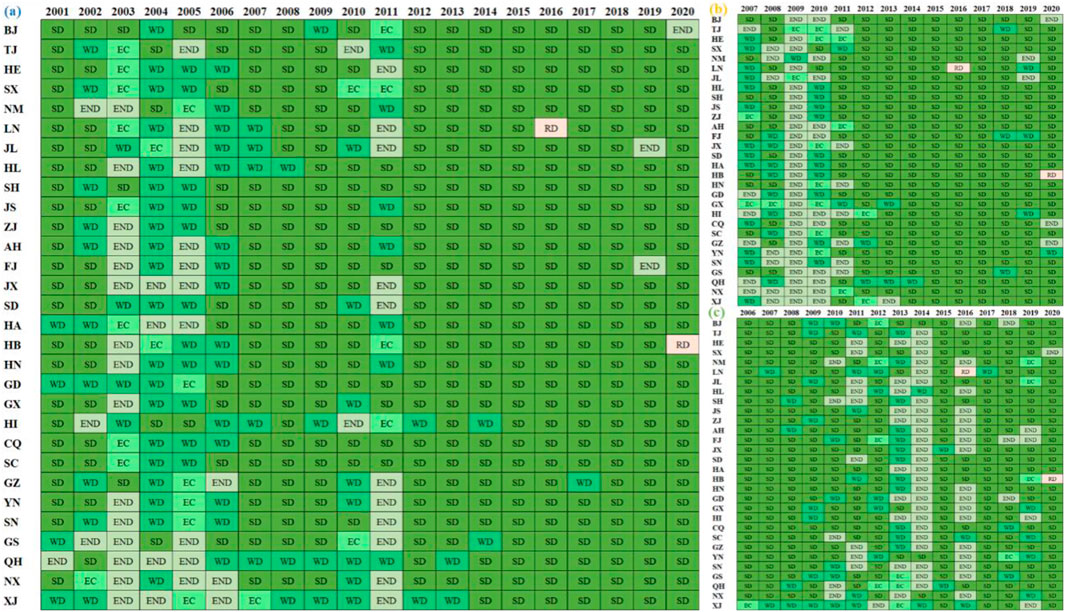Viewport: 1065px width, 612px height.
Task: Click panel (a) GZ row's 2006 END cell
Action: [x=221, y=483]
